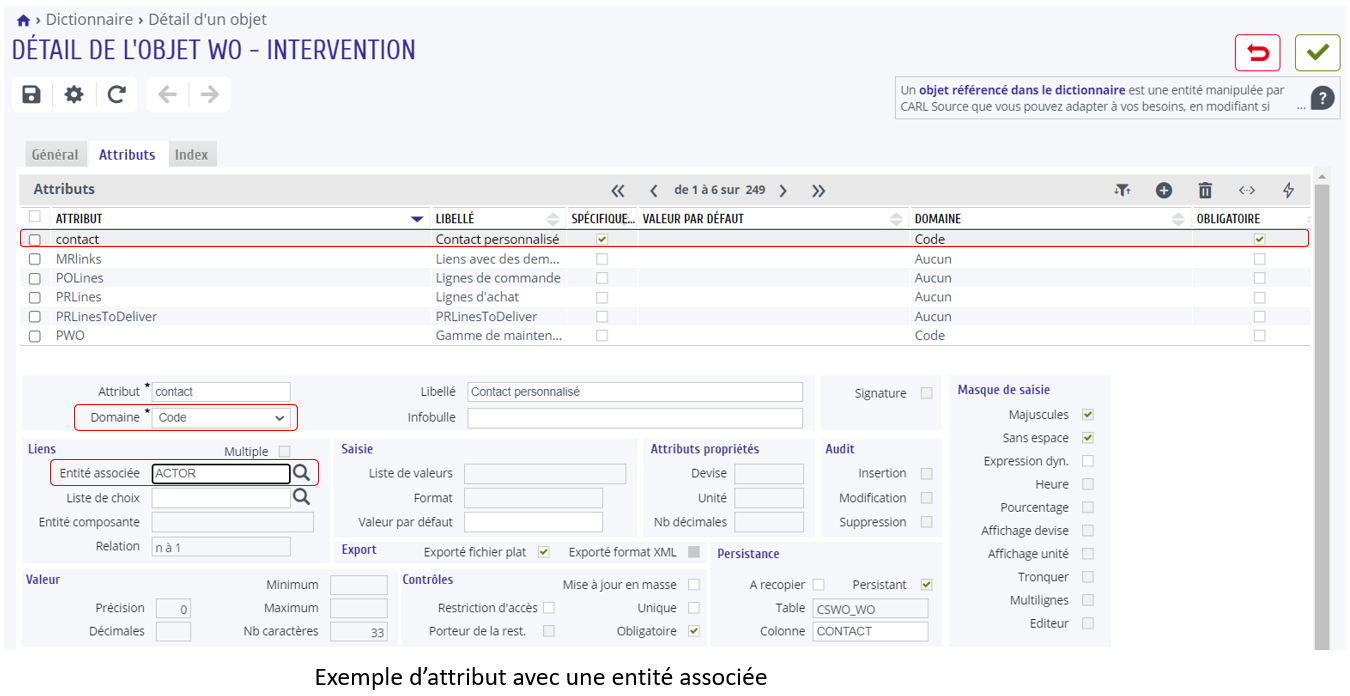Viewport: 1350px width, 696px height.
Task: Click the add attribute plus icon
Action: tap(1164, 190)
